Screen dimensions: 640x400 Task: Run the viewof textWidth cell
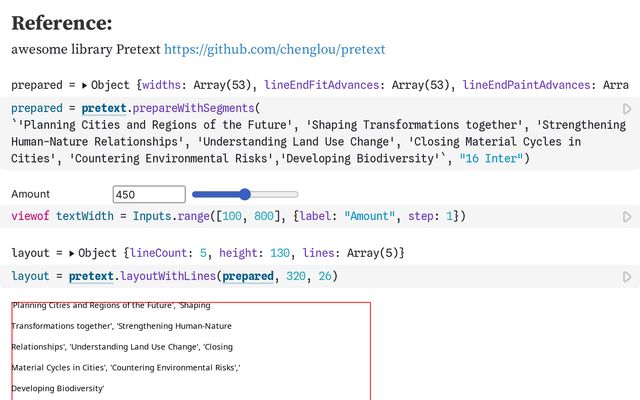click(x=627, y=216)
